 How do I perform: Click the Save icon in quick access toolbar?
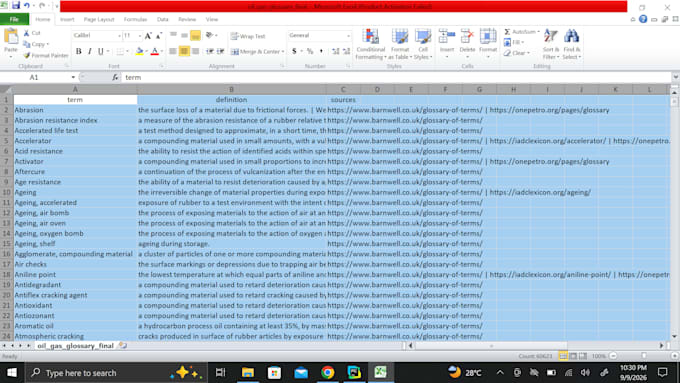click(x=16, y=6)
